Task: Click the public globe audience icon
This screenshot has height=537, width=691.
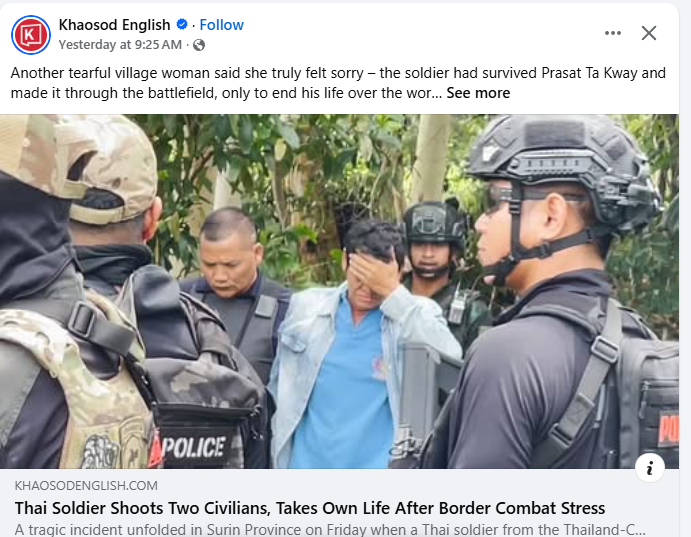Action: click(199, 45)
